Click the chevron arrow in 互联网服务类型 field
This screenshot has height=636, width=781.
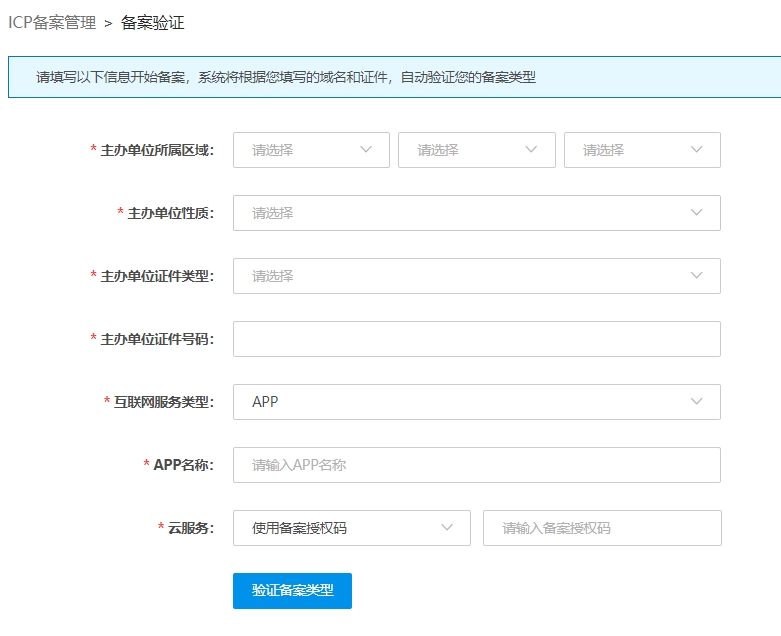pos(697,402)
